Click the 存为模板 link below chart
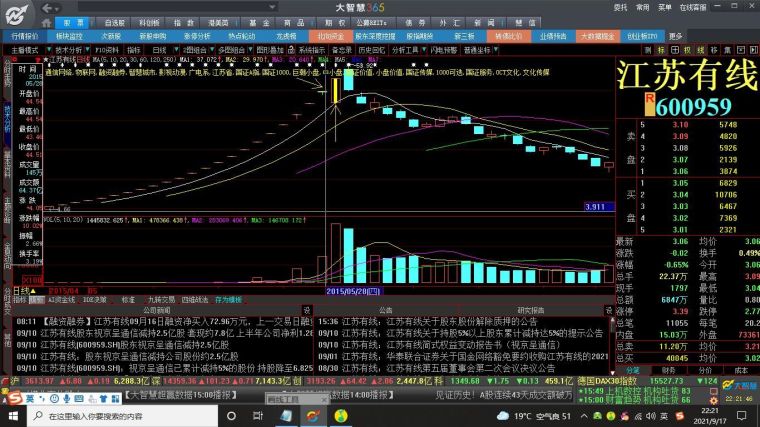This screenshot has height=427, width=760. [228, 300]
